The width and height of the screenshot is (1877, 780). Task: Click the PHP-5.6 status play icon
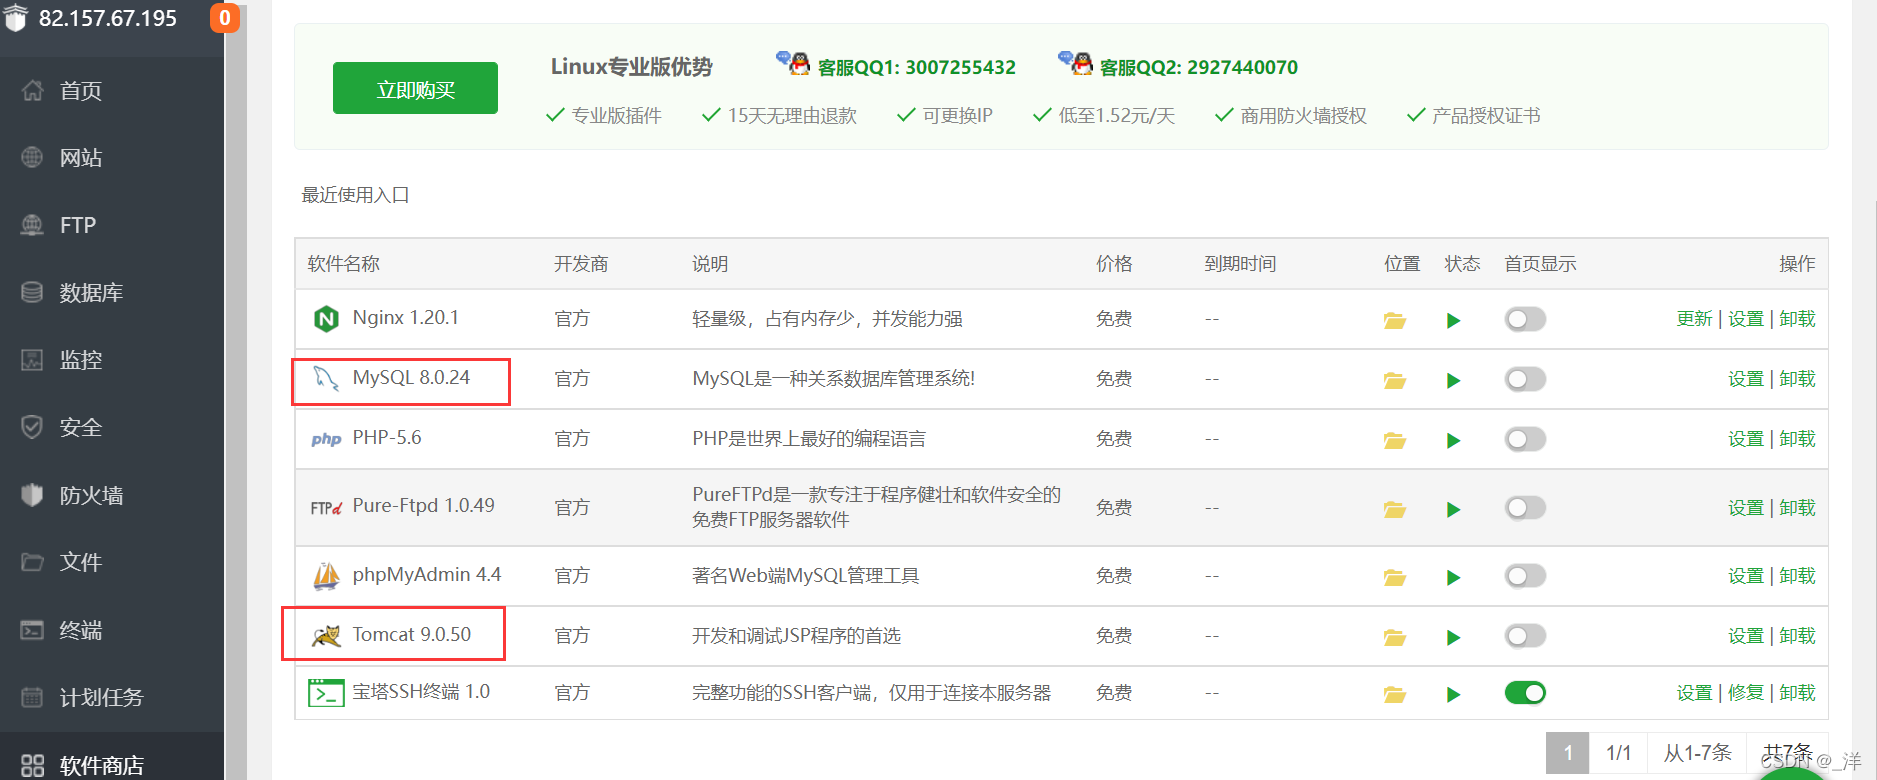point(1453,440)
